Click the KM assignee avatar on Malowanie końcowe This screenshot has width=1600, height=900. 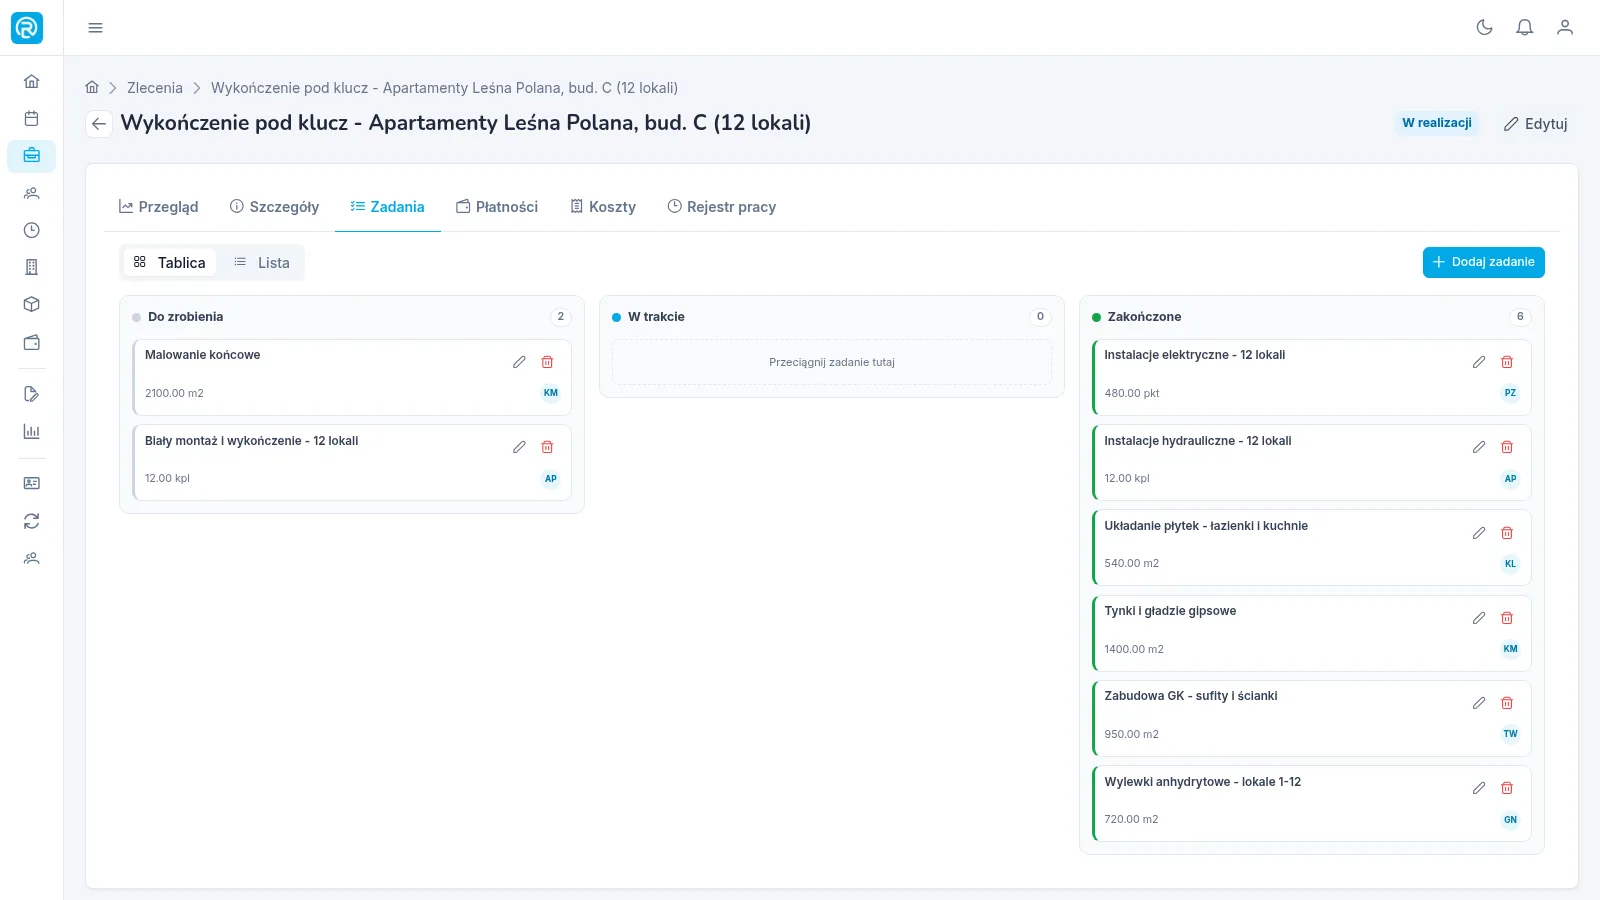[x=551, y=393]
